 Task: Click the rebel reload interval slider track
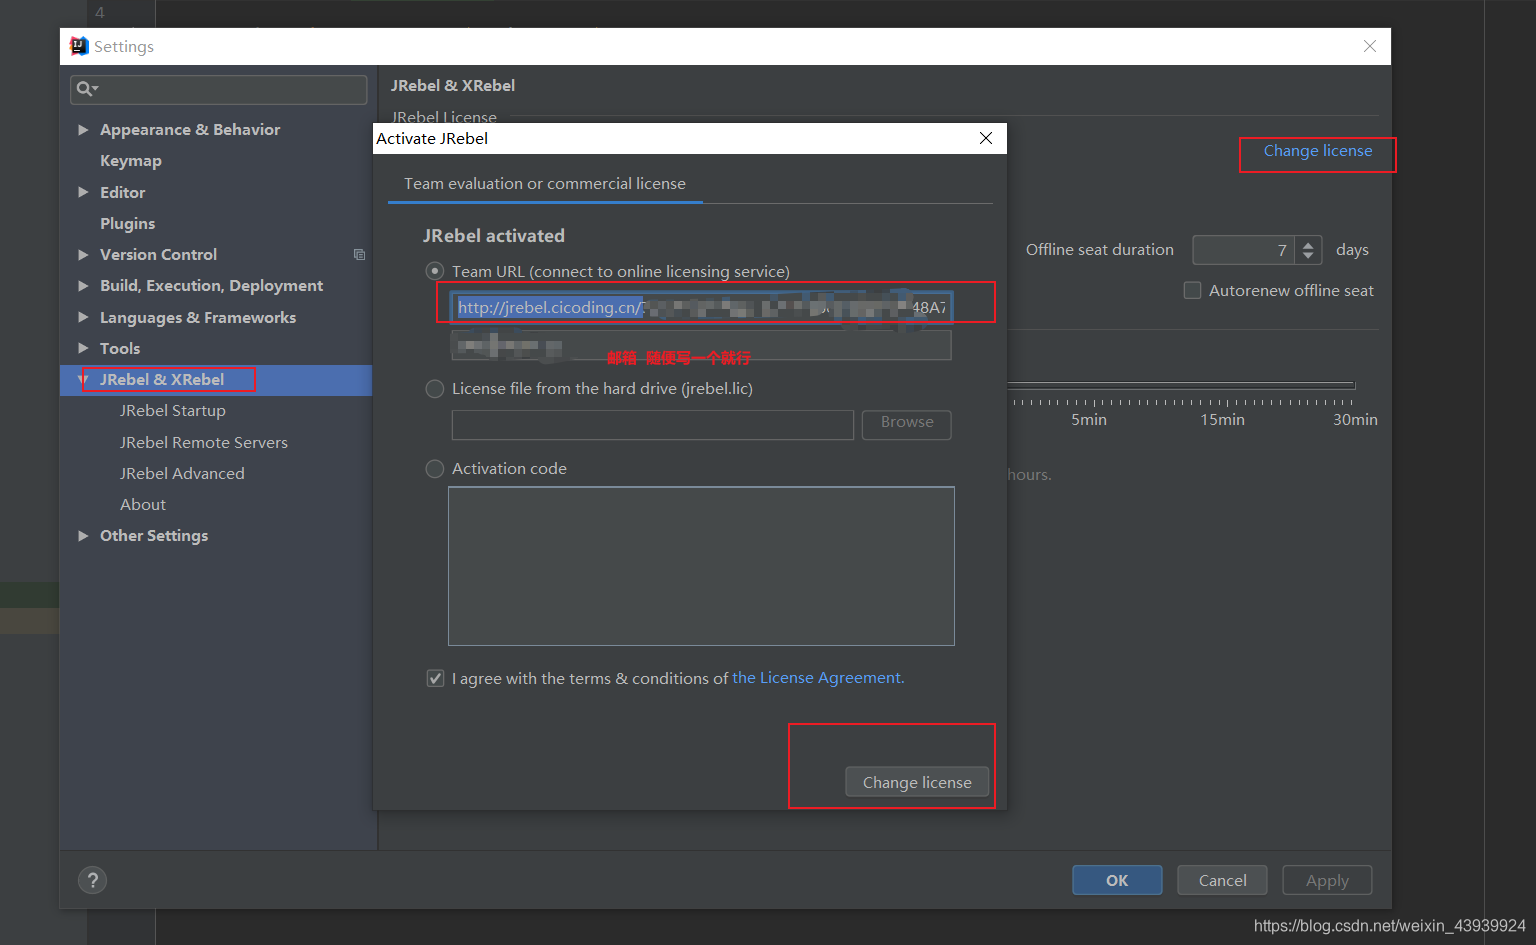click(x=1181, y=385)
